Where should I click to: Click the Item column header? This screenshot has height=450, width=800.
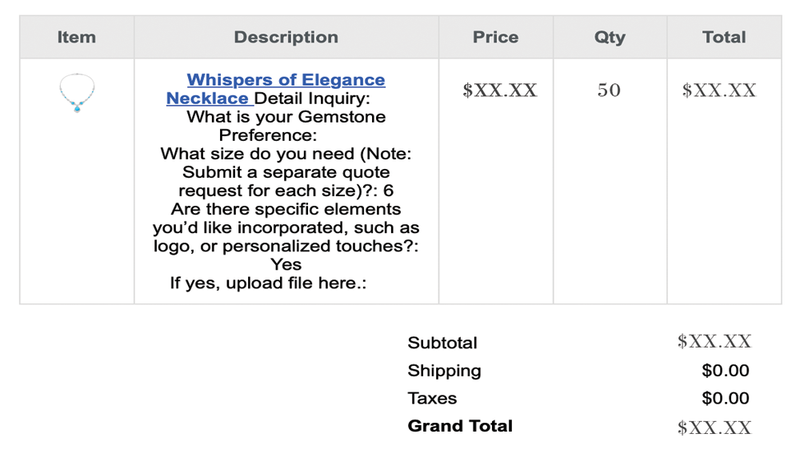pos(76,37)
